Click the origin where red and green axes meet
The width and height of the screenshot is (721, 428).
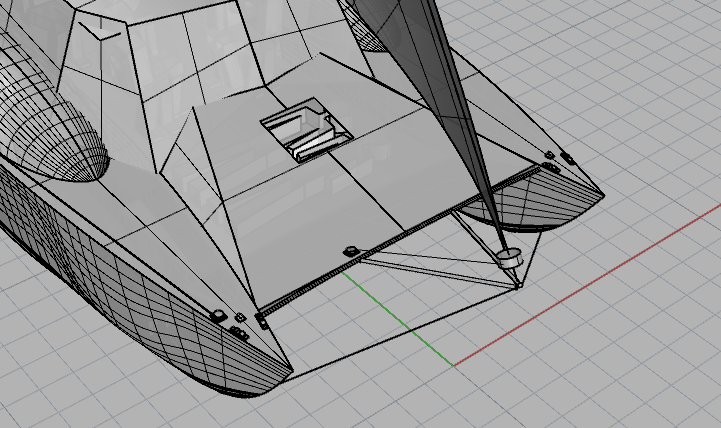pyautogui.click(x=453, y=365)
